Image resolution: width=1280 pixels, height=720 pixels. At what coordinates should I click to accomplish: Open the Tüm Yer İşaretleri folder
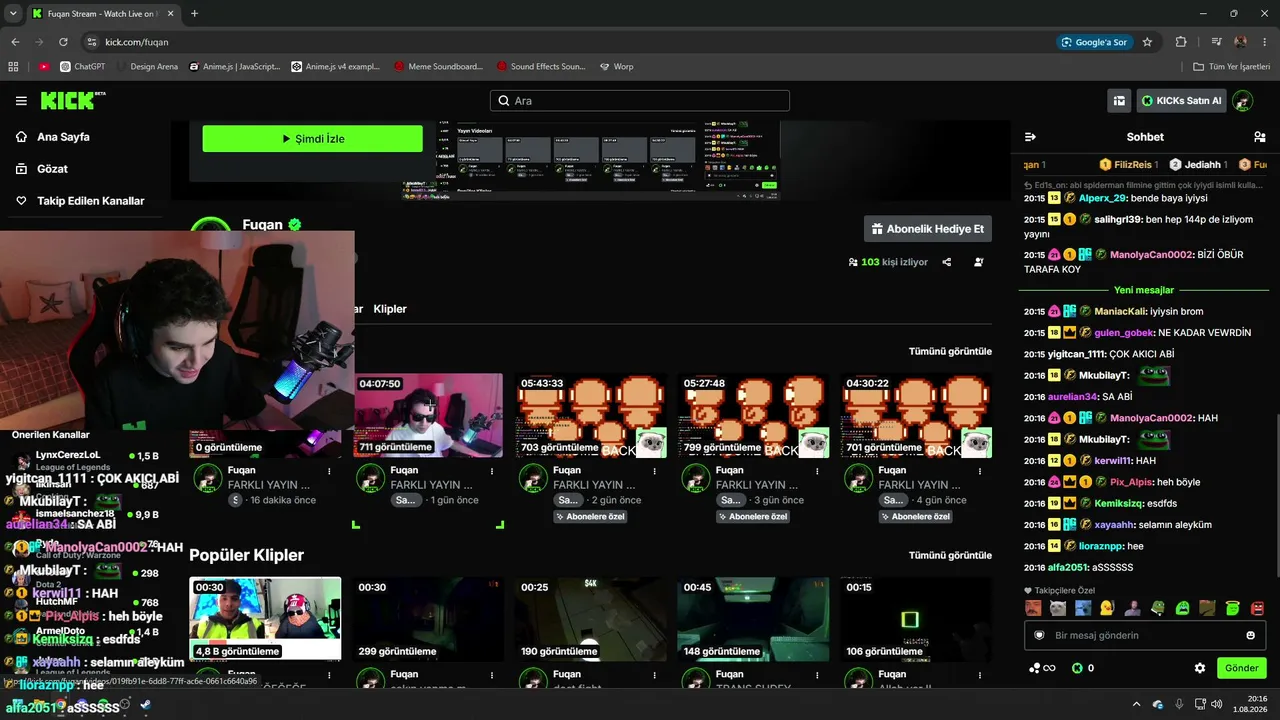pyautogui.click(x=1232, y=67)
